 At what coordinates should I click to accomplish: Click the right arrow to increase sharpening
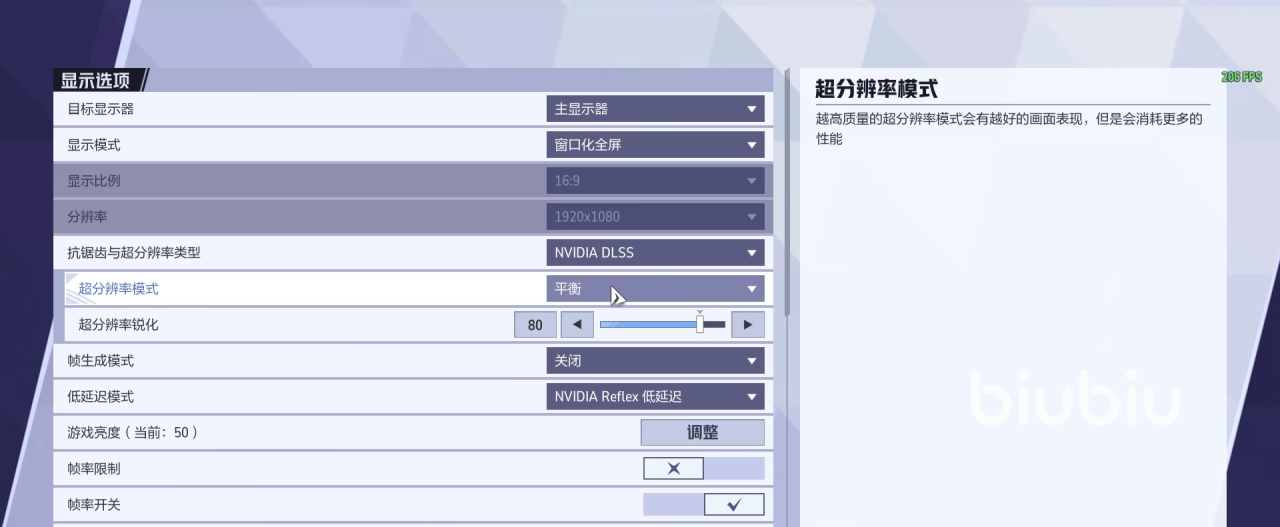point(748,325)
